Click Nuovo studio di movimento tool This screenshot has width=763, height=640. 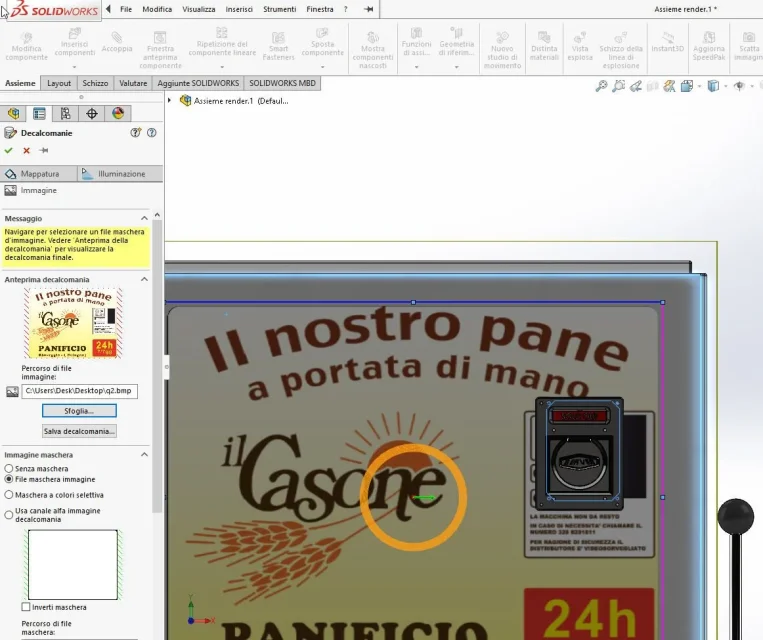(502, 51)
